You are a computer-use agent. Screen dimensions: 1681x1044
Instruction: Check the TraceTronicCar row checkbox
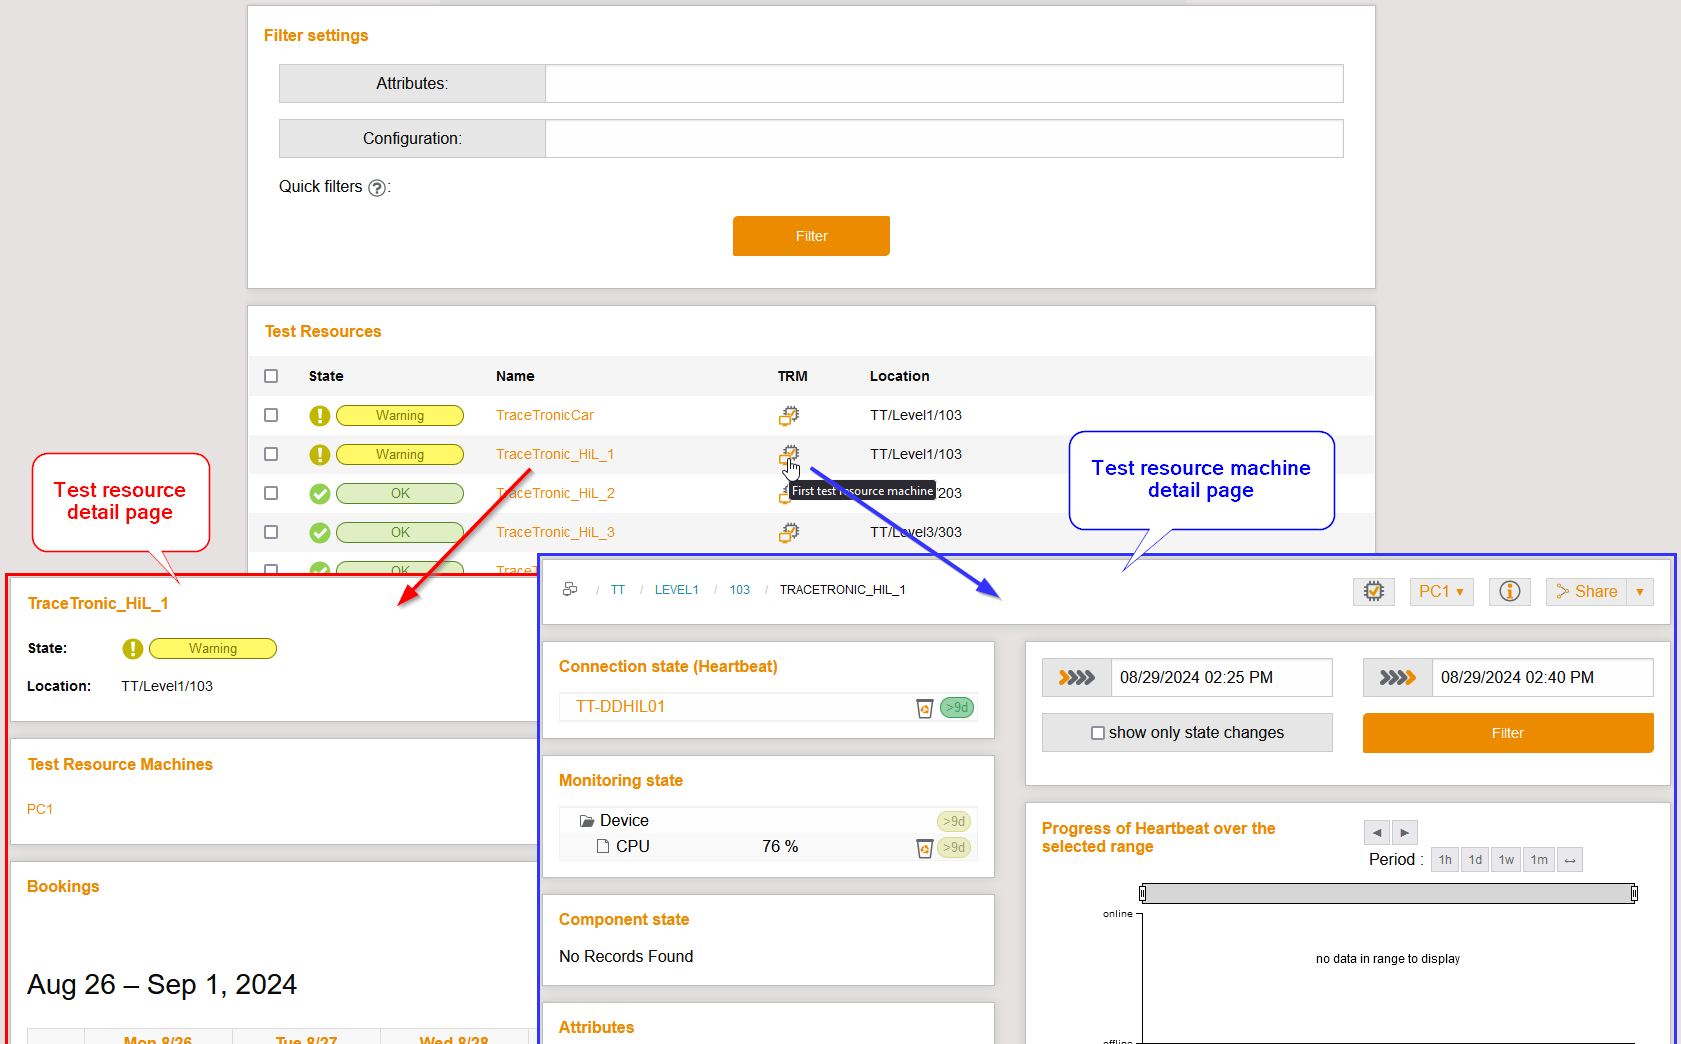point(271,415)
